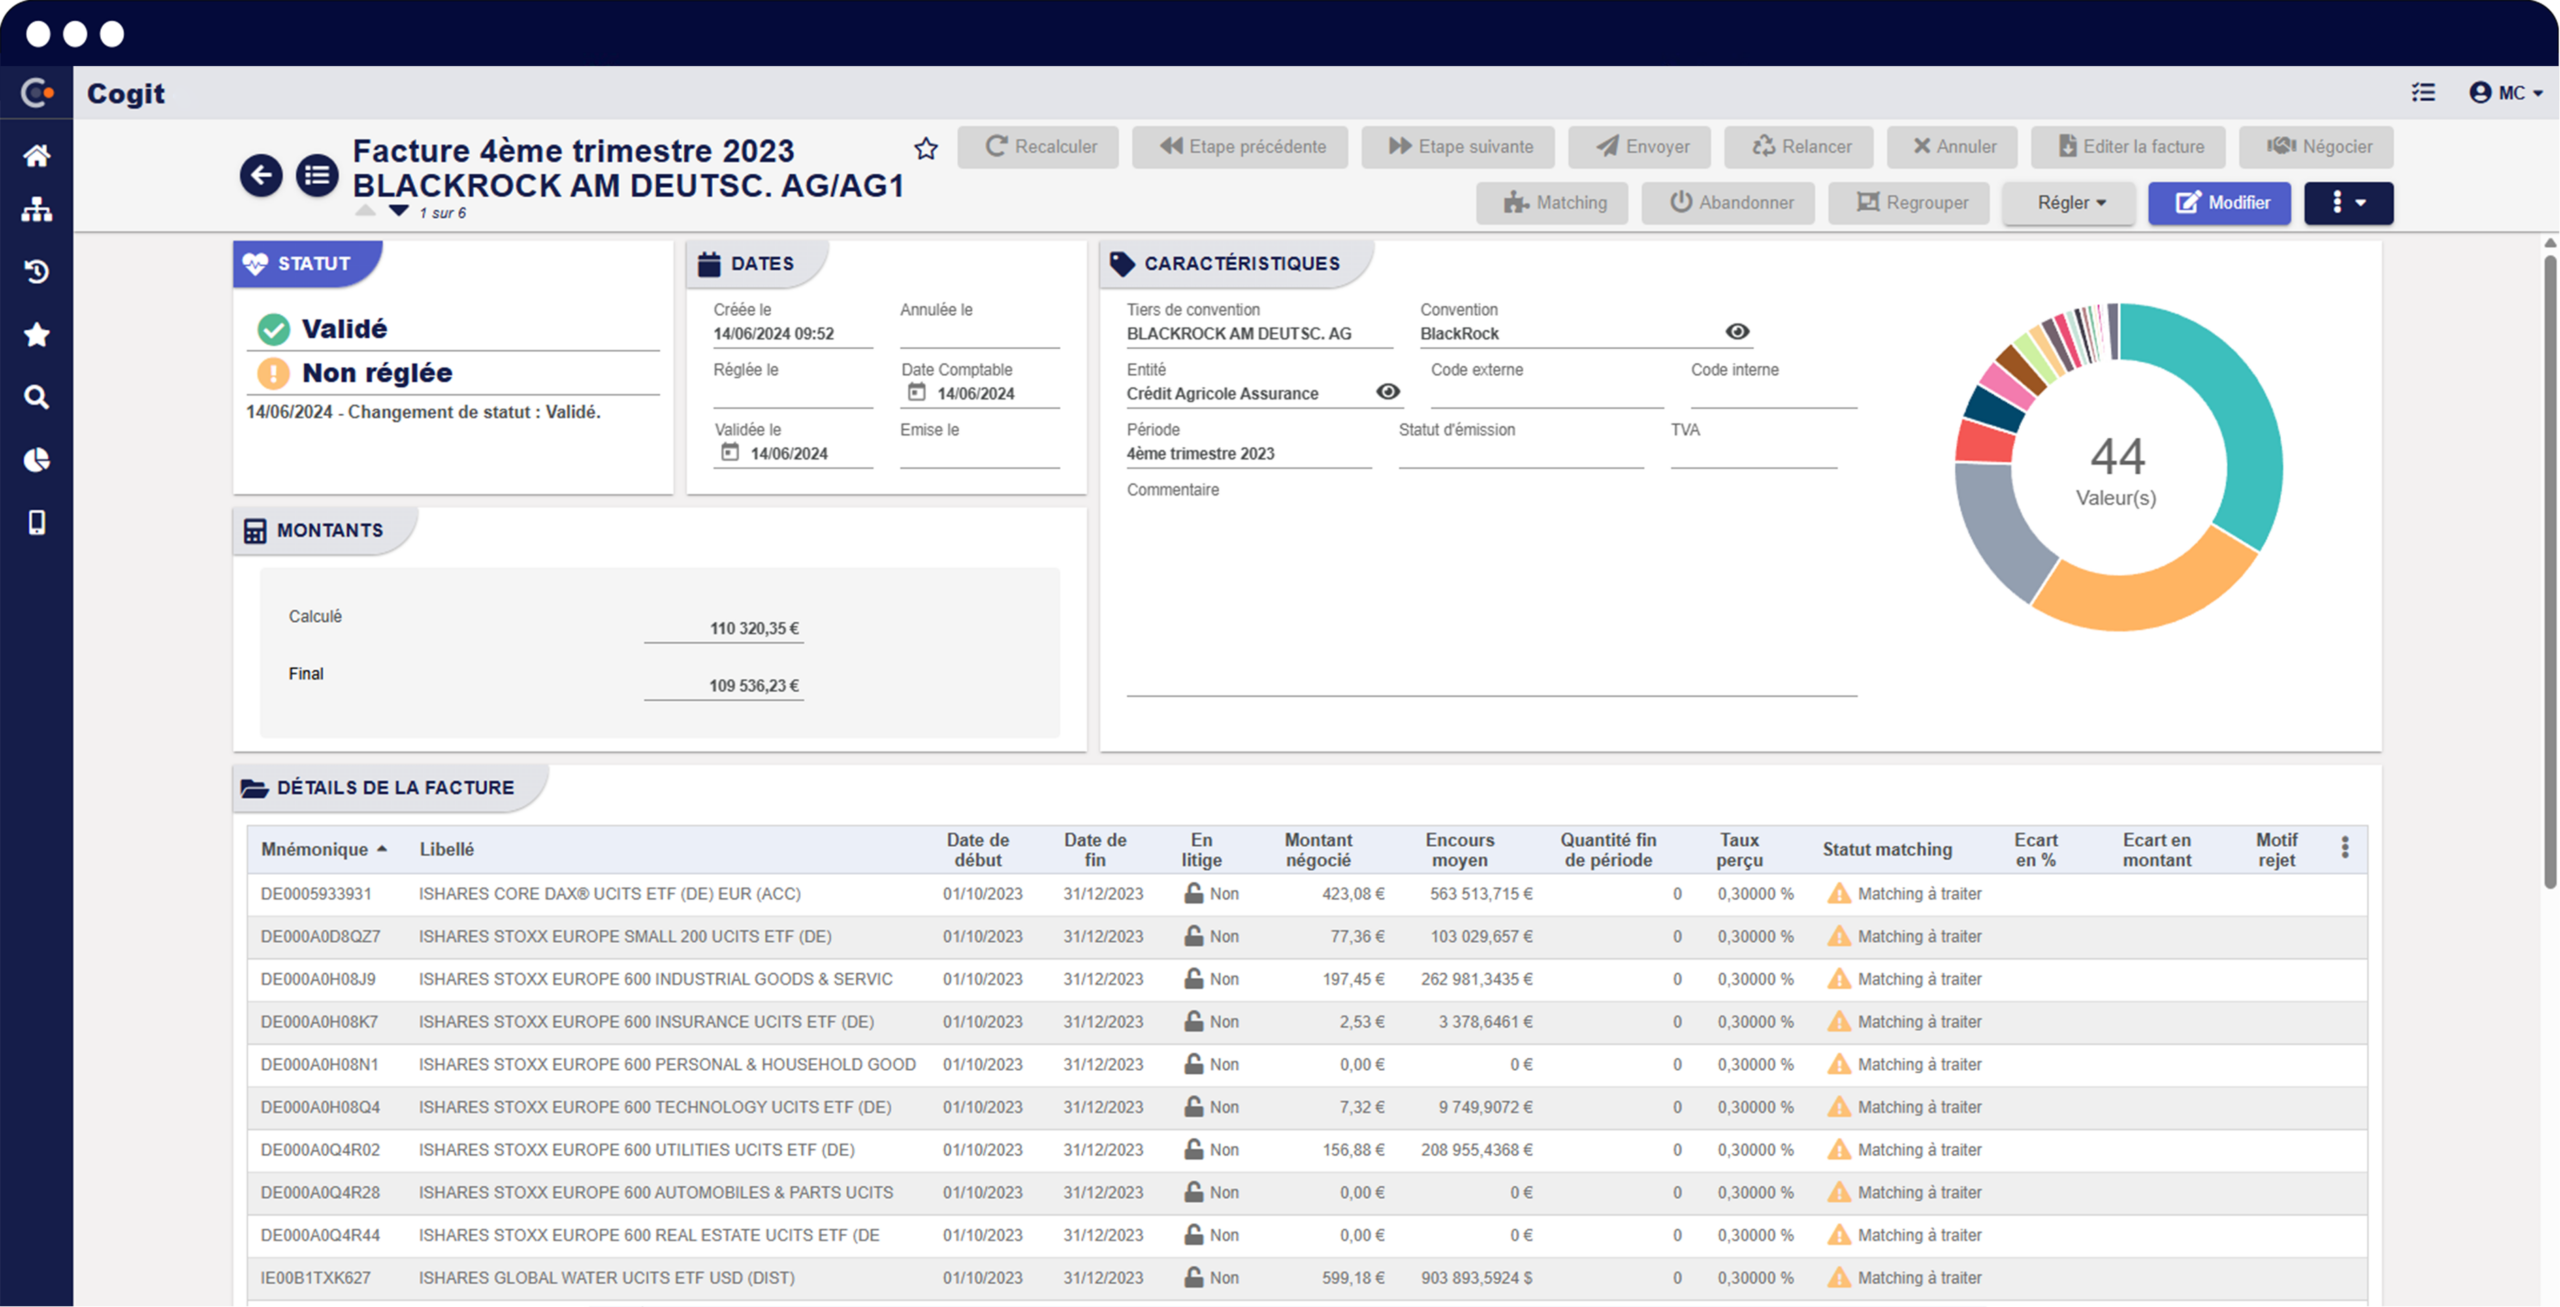Open the Date Comptable calendar icon
Screen dimensions: 2560x1307
[x=916, y=392]
